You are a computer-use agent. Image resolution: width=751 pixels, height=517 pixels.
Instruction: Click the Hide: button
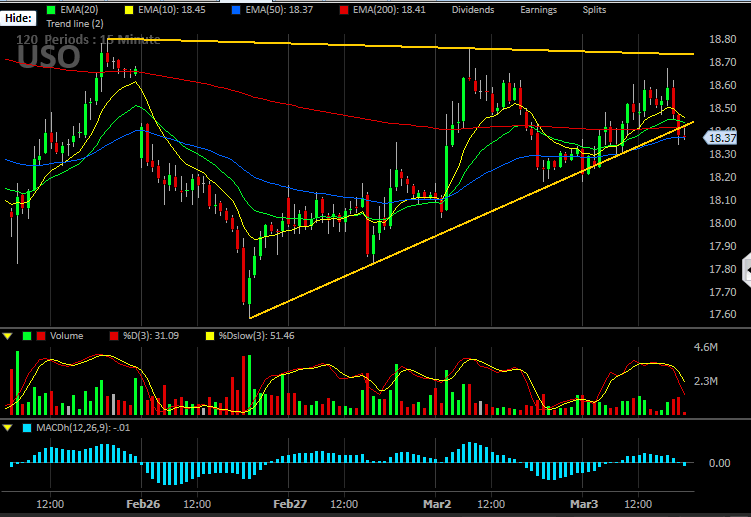pos(18,18)
